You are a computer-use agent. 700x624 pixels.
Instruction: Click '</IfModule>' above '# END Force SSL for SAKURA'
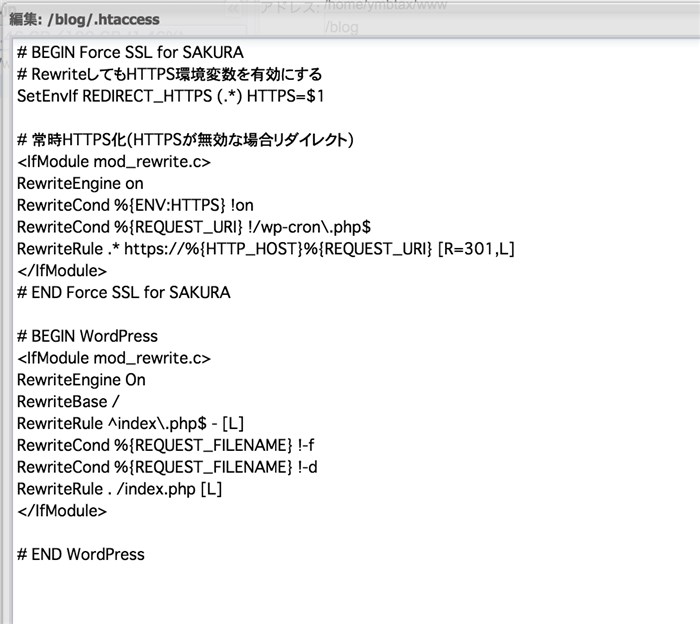click(62, 270)
